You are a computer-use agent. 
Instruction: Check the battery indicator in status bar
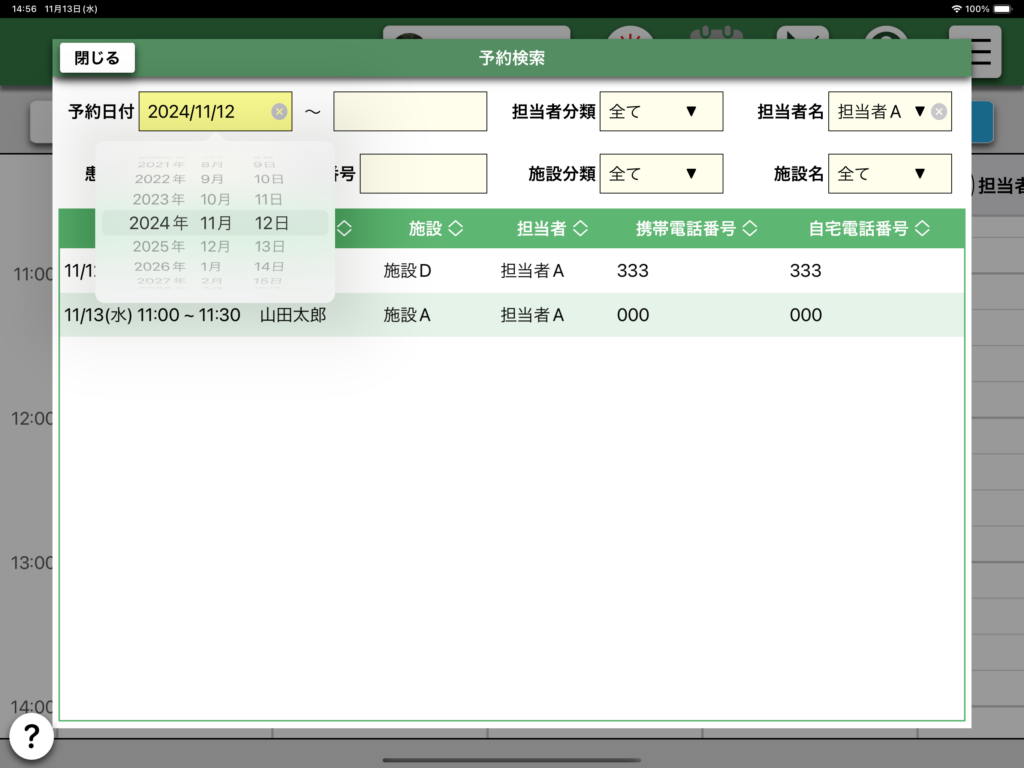1004,8
